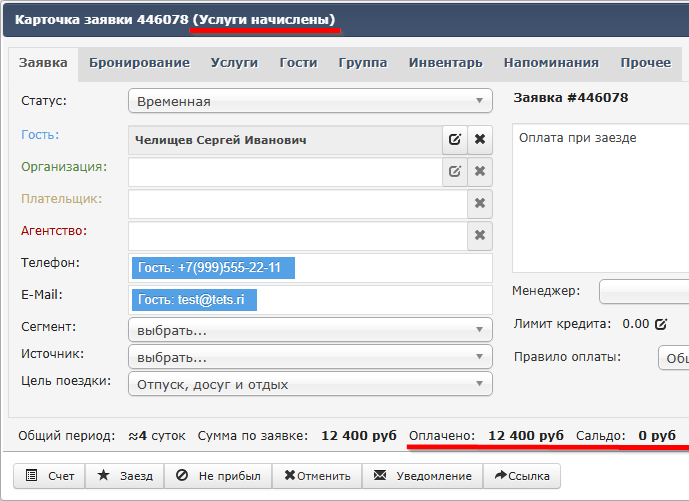Screen dimensions: 689x501
Task: Go to the Гости tab
Action: [298, 63]
